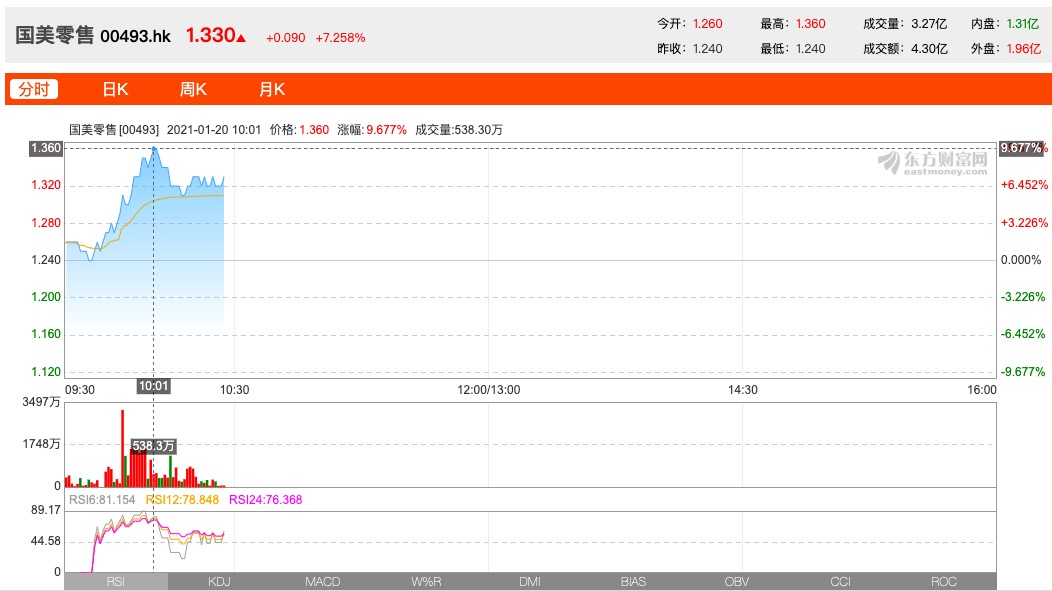The width and height of the screenshot is (1052, 591).
Task: Click the 今开 1.260 opening price
Action: (690, 23)
